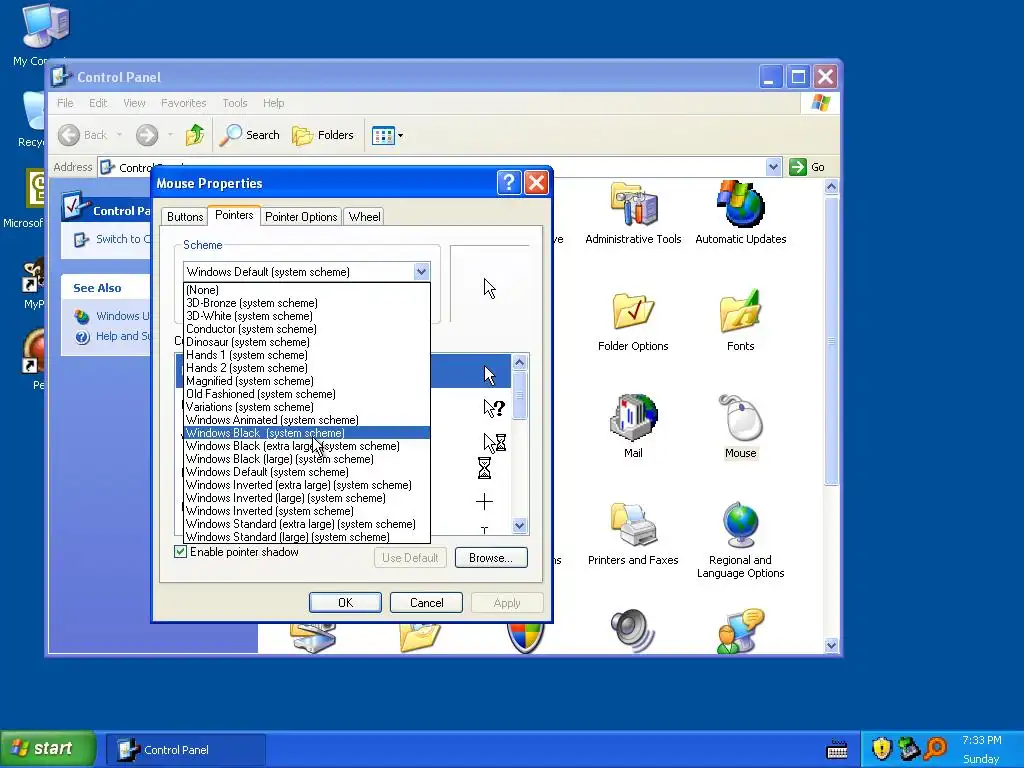Open the address bar dropdown arrow
Viewport: 1024px width, 768px height.
773,167
